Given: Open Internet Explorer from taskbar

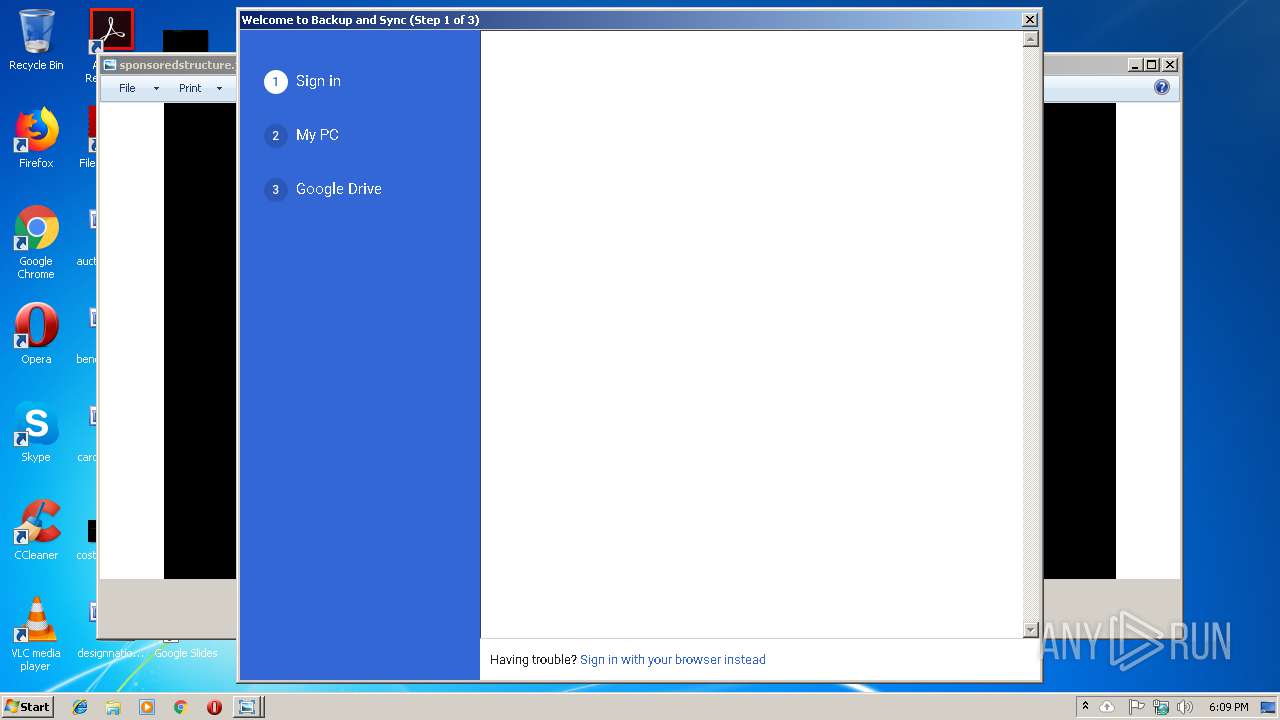Looking at the screenshot, I should click(80, 707).
